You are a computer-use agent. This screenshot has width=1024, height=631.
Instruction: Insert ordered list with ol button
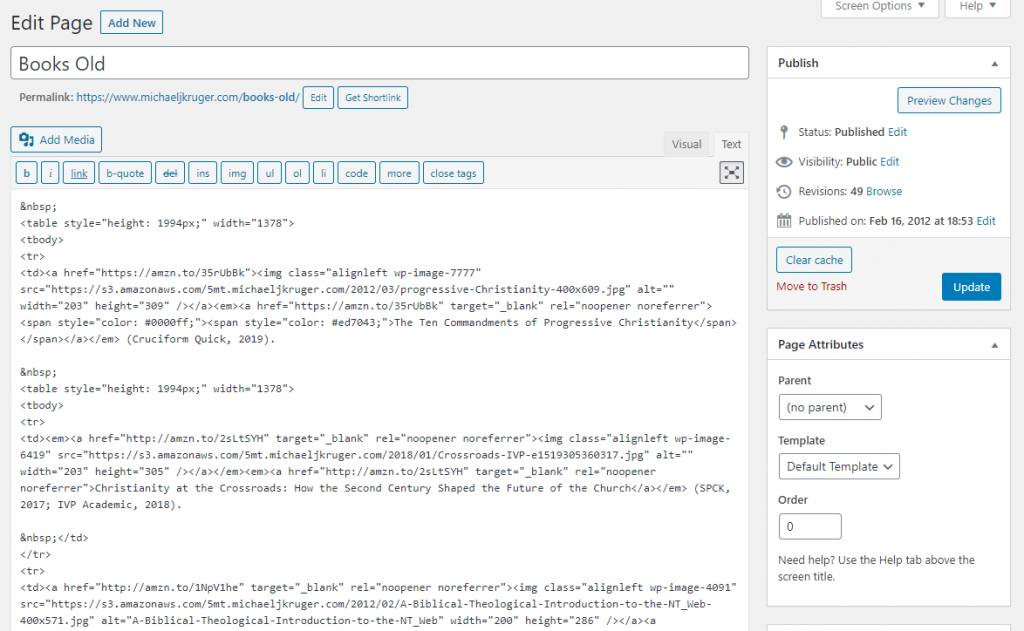pyautogui.click(x=297, y=173)
